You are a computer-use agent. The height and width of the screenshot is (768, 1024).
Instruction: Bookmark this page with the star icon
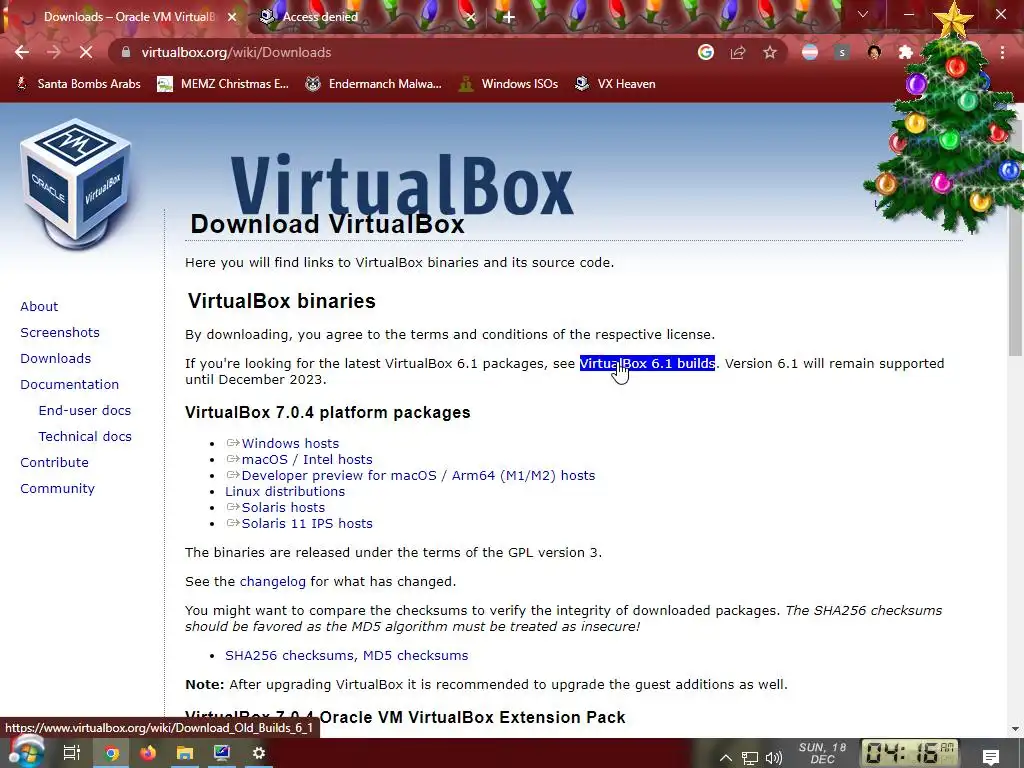[770, 52]
